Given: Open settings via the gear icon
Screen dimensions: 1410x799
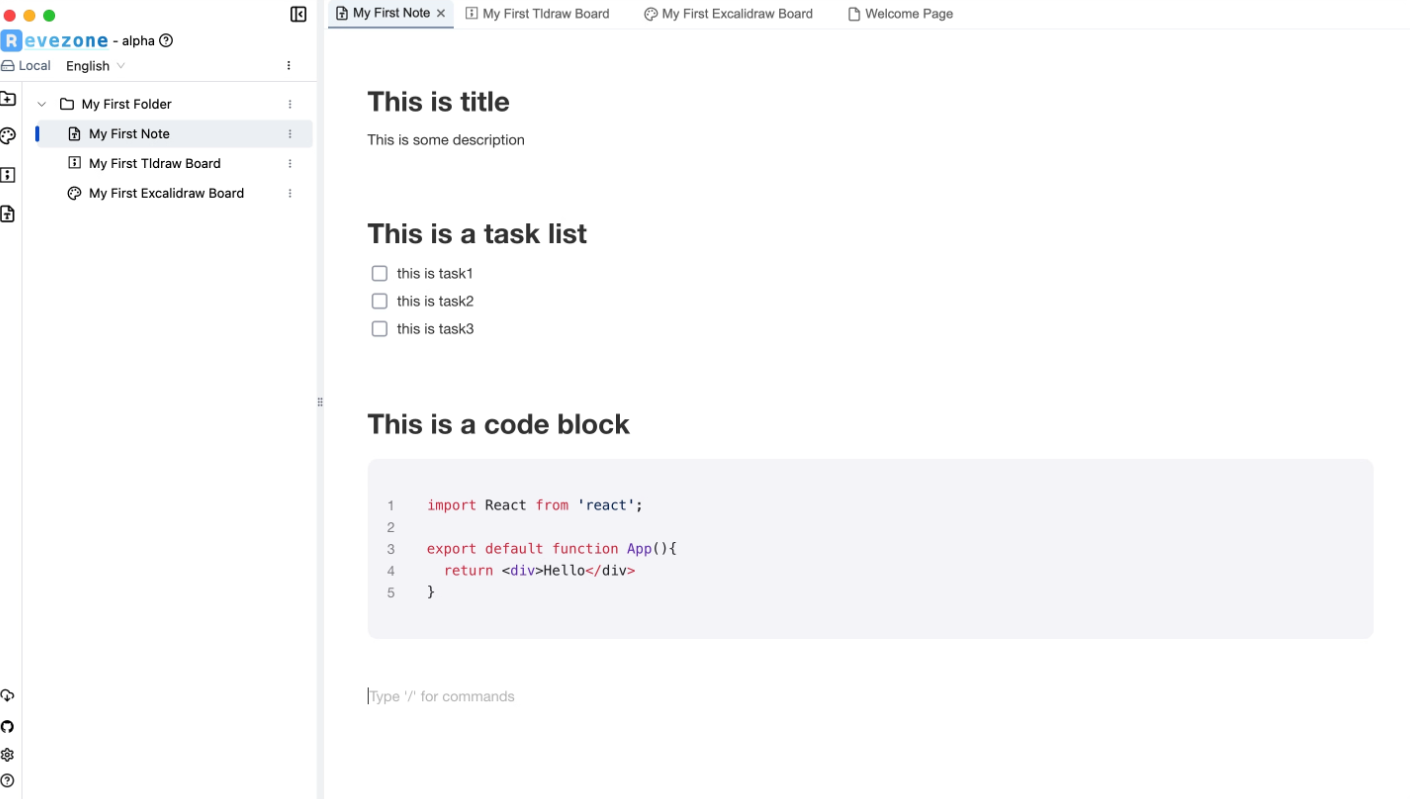Looking at the screenshot, I should pyautogui.click(x=8, y=755).
